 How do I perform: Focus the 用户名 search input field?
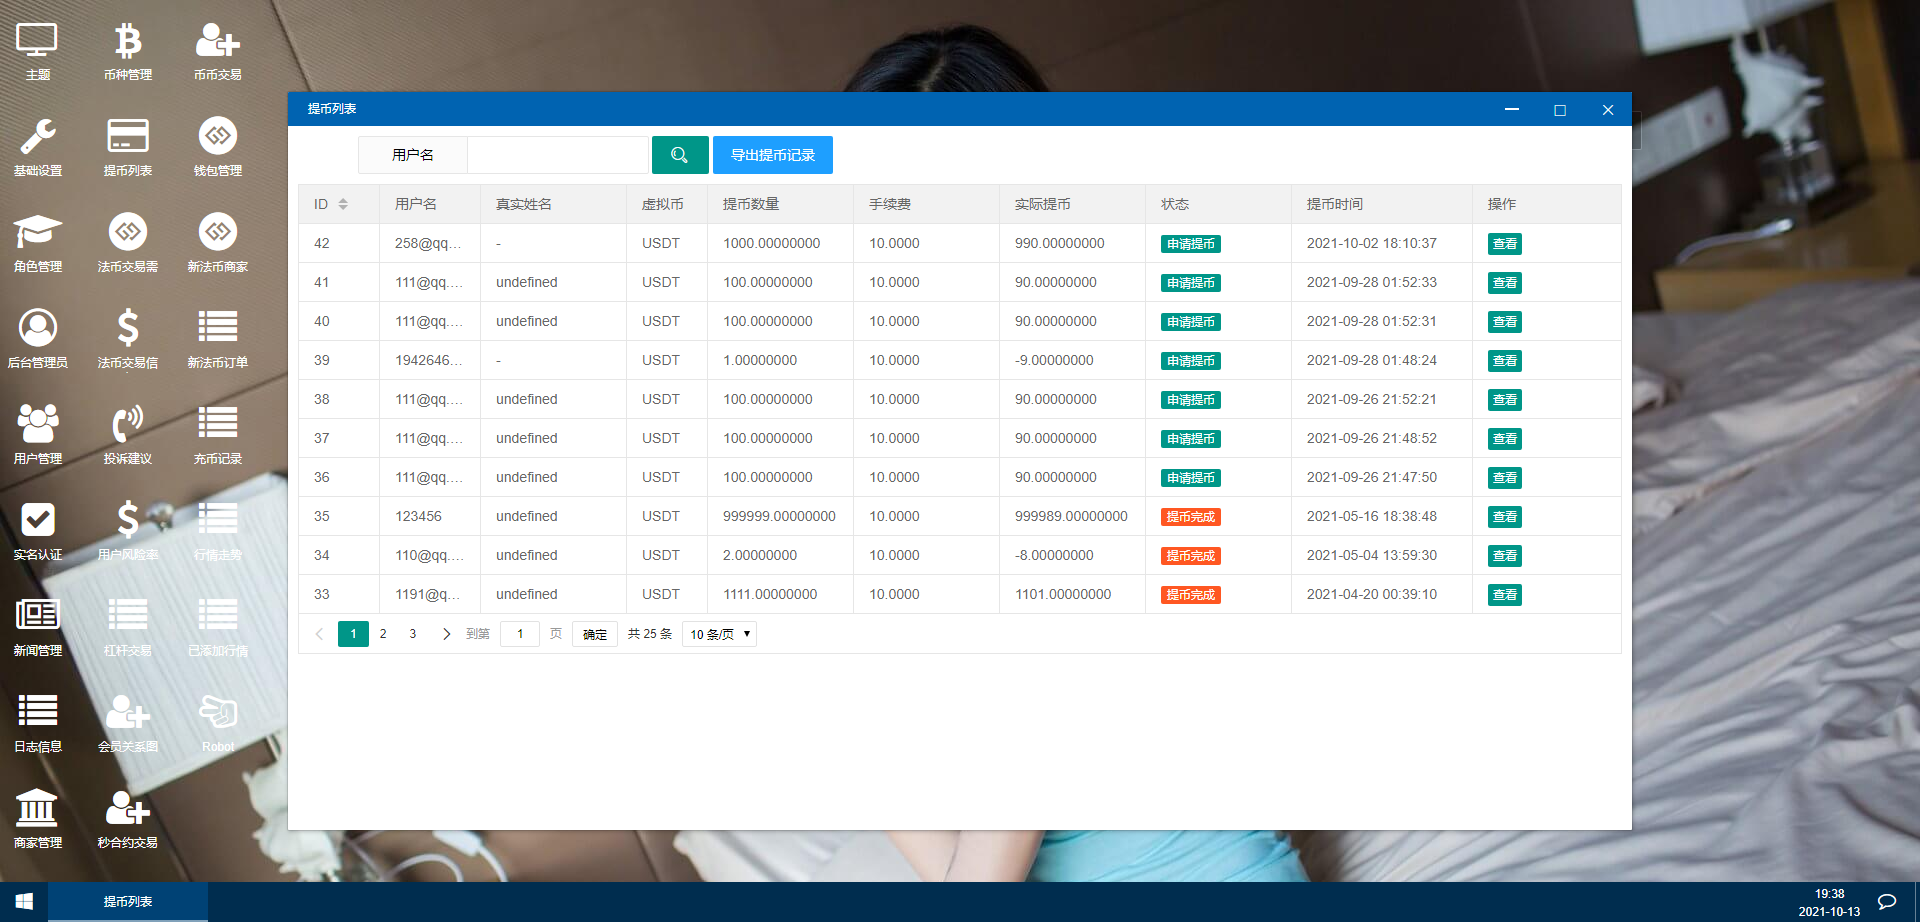click(x=558, y=155)
